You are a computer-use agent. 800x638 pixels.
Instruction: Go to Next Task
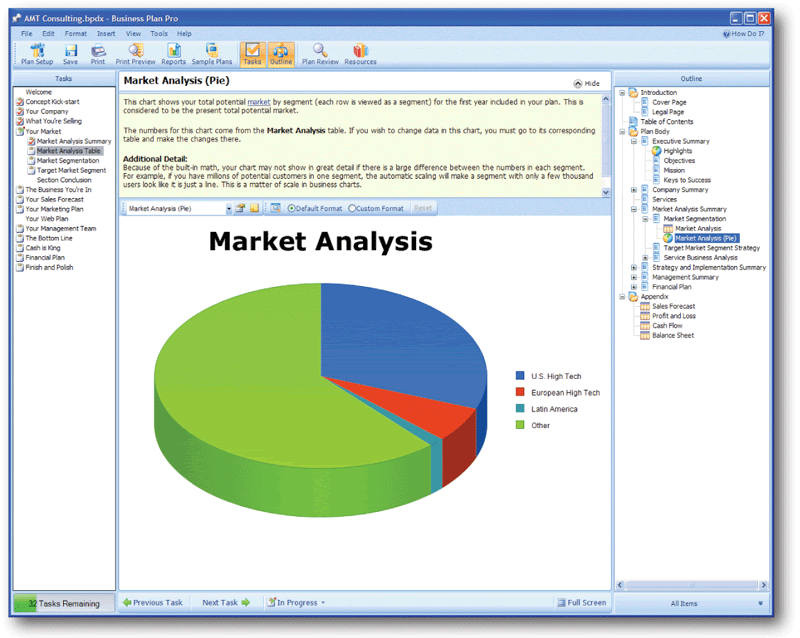(x=226, y=603)
